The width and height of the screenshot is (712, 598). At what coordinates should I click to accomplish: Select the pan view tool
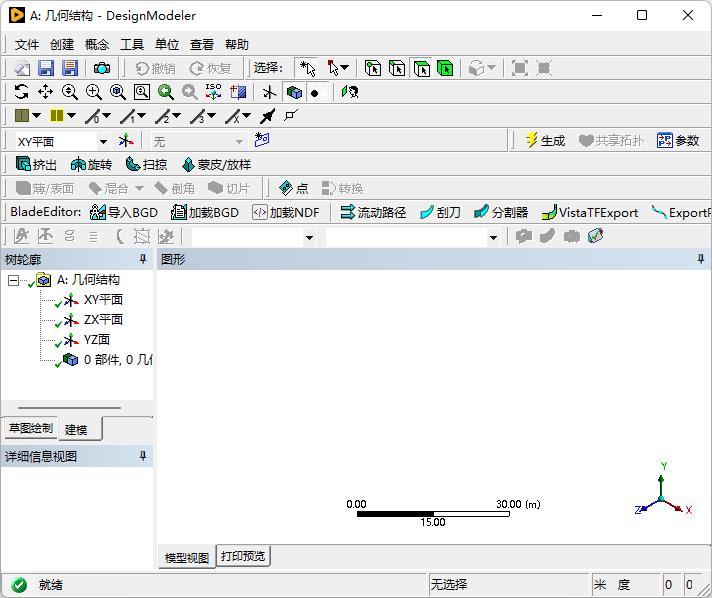(45, 92)
